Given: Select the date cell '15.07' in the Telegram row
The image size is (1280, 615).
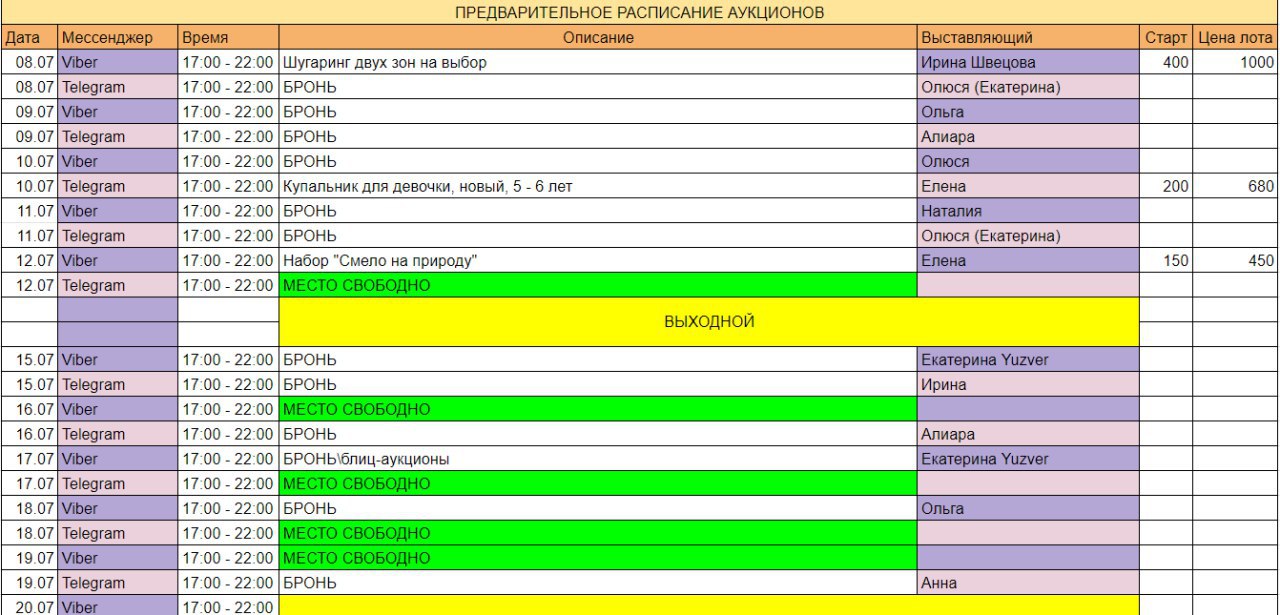Looking at the screenshot, I should click(x=29, y=384).
